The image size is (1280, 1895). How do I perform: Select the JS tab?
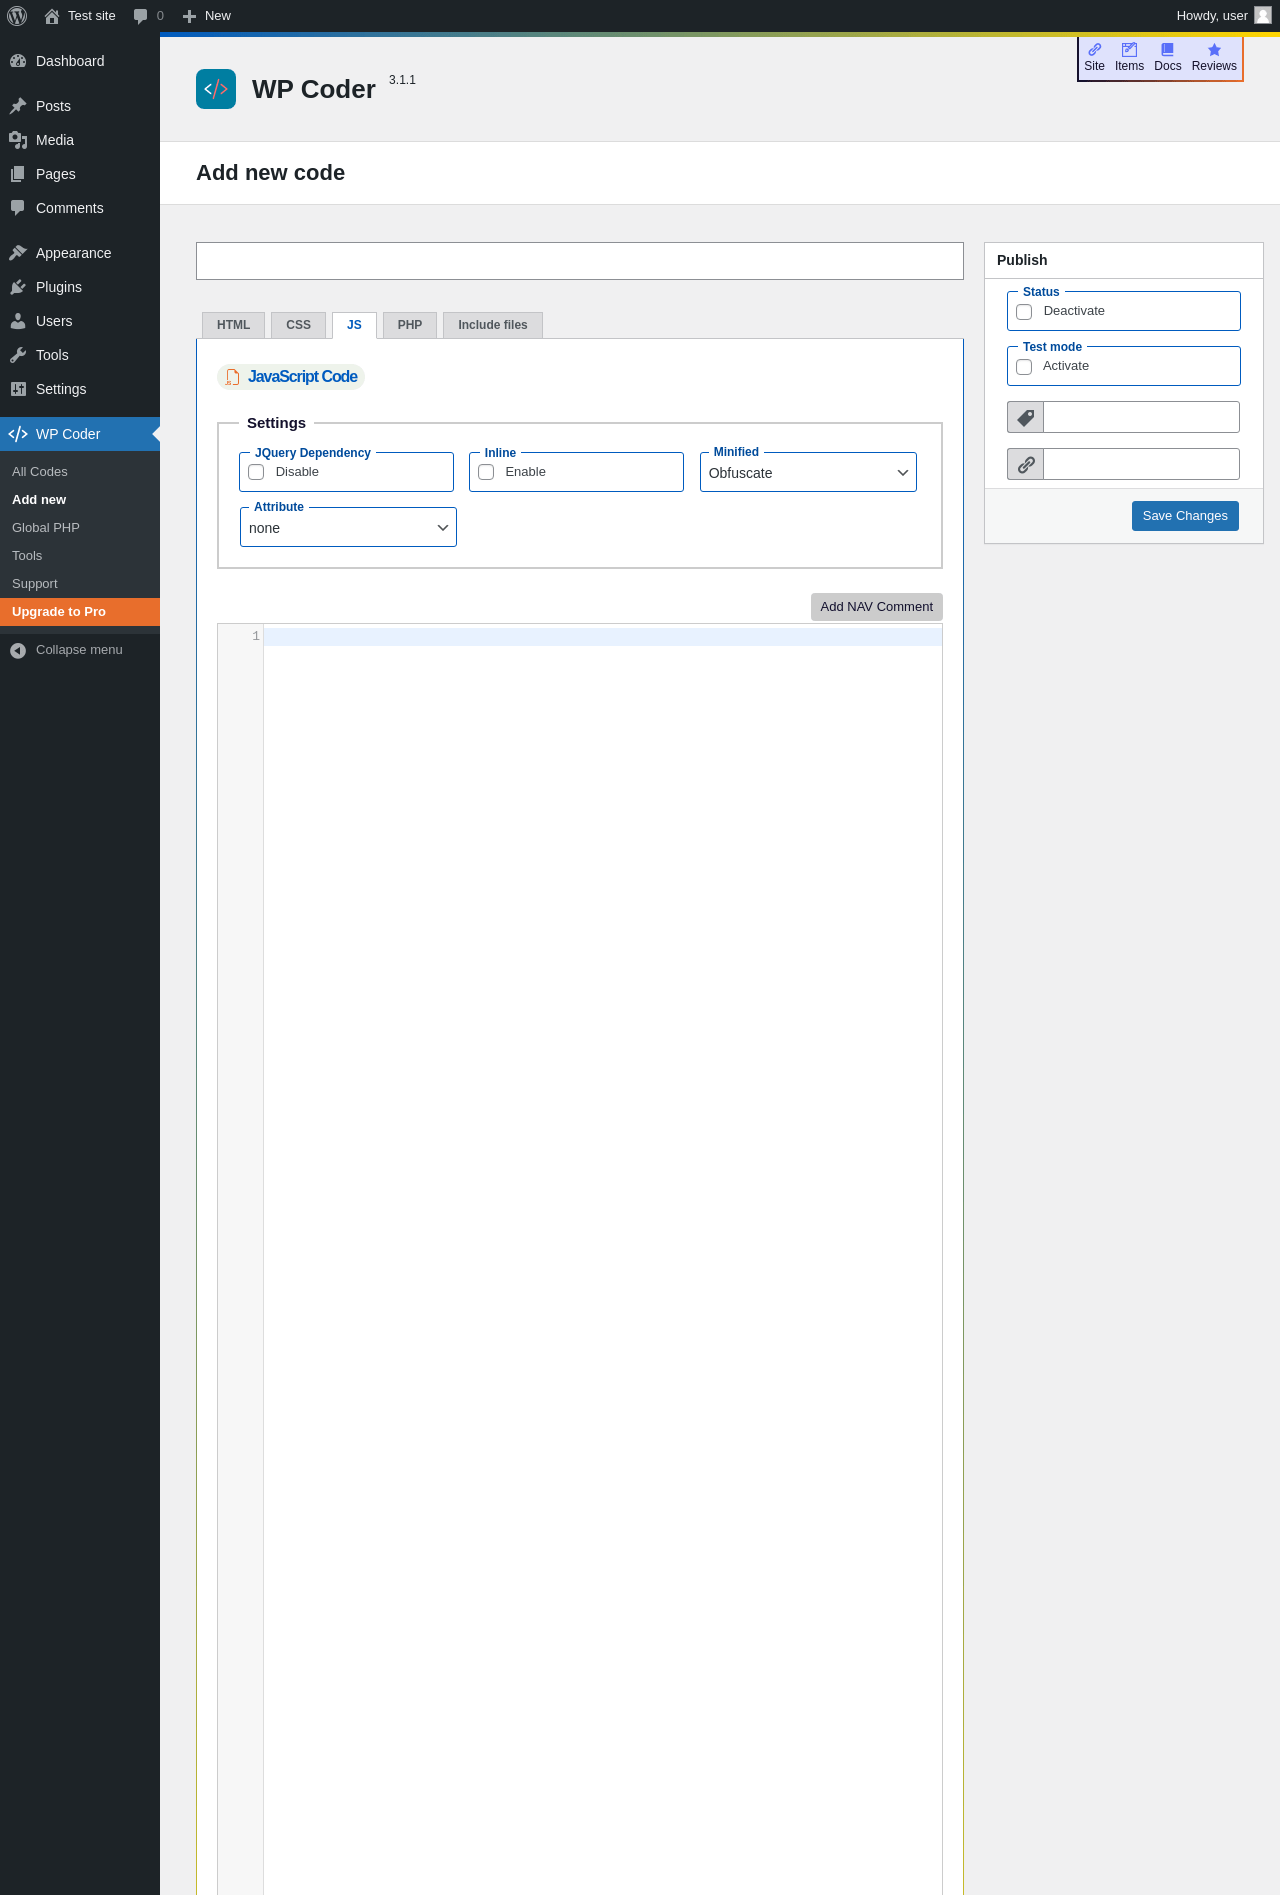tap(354, 325)
